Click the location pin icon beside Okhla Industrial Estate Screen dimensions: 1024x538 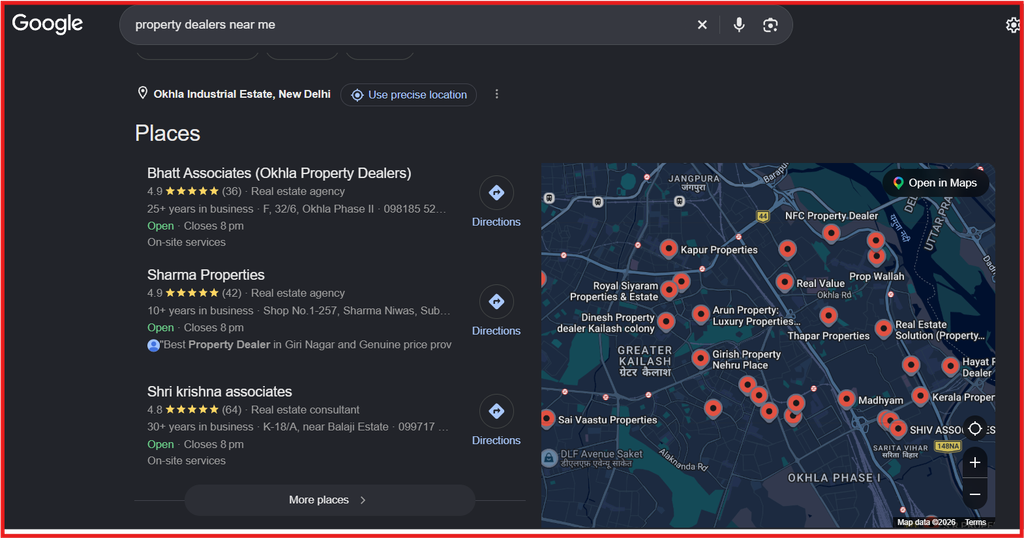[x=142, y=93]
